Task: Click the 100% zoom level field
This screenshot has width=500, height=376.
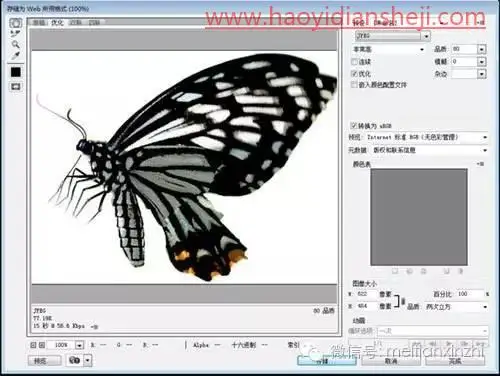Action: (61, 345)
